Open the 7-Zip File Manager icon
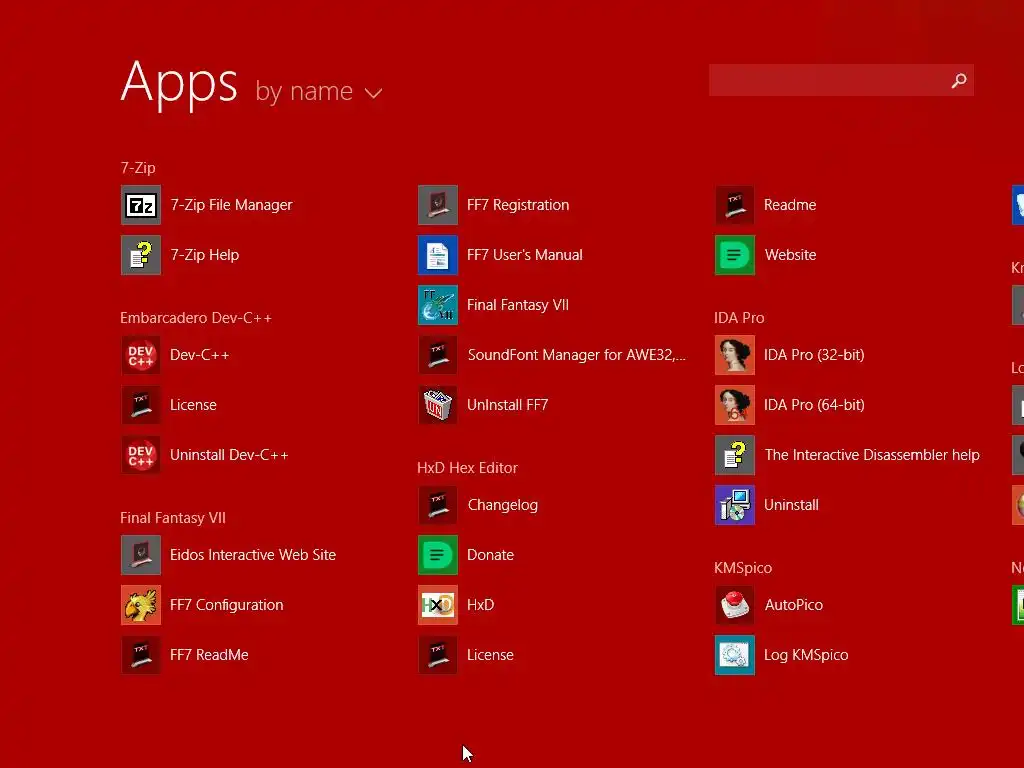 pos(140,205)
